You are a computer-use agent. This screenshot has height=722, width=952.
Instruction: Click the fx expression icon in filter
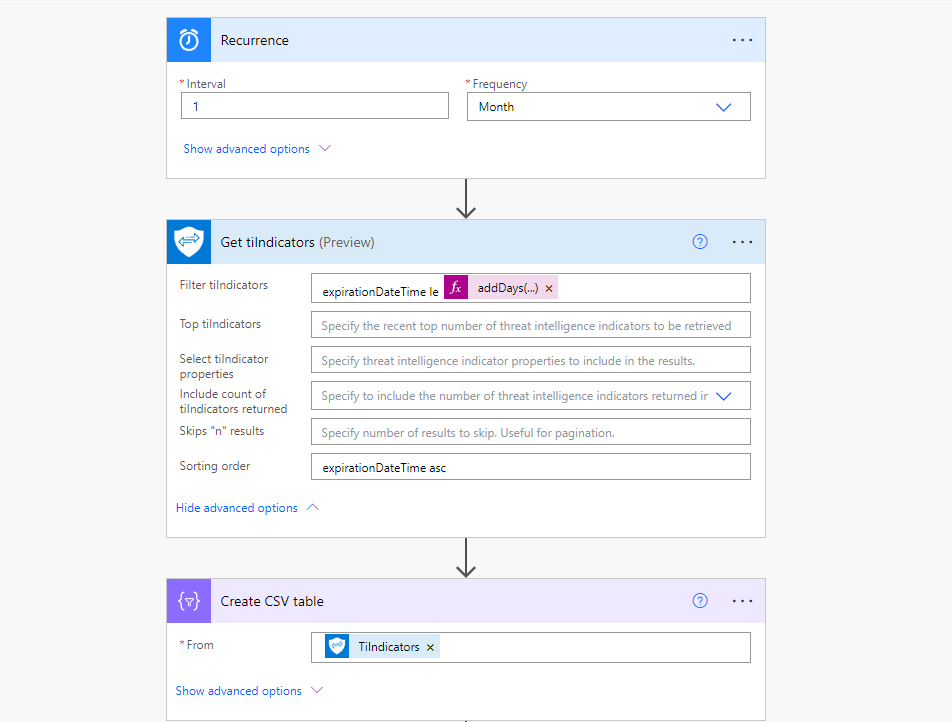[x=456, y=288]
